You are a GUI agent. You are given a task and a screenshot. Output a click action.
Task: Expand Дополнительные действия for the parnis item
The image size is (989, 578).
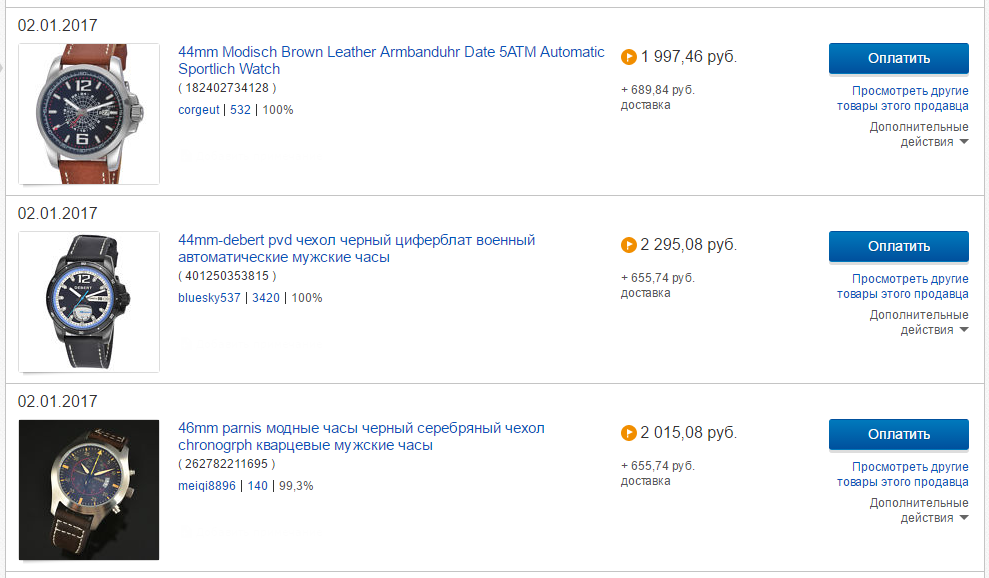pos(919,510)
